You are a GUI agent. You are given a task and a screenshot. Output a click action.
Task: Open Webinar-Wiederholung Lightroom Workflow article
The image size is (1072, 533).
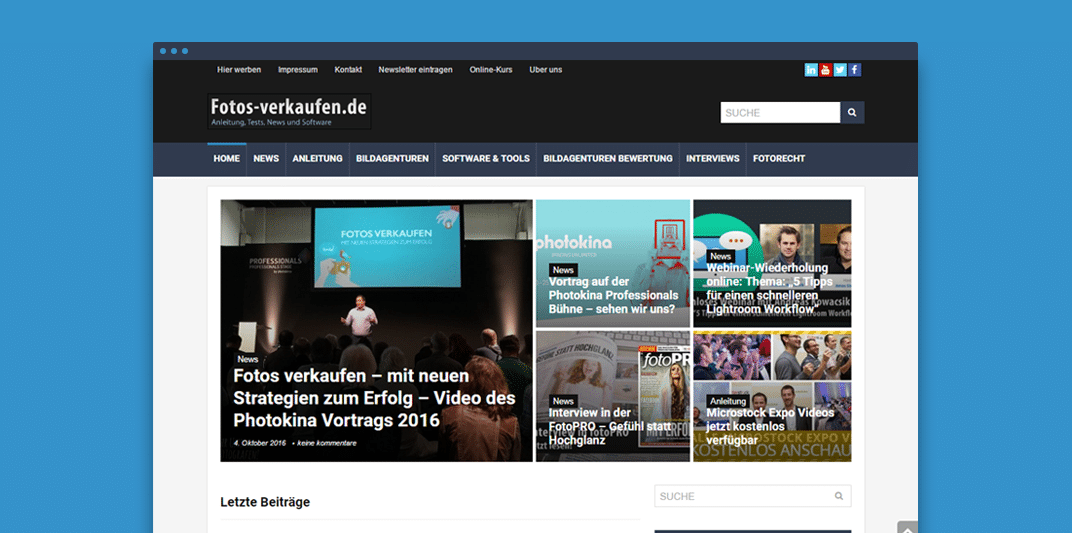point(769,288)
